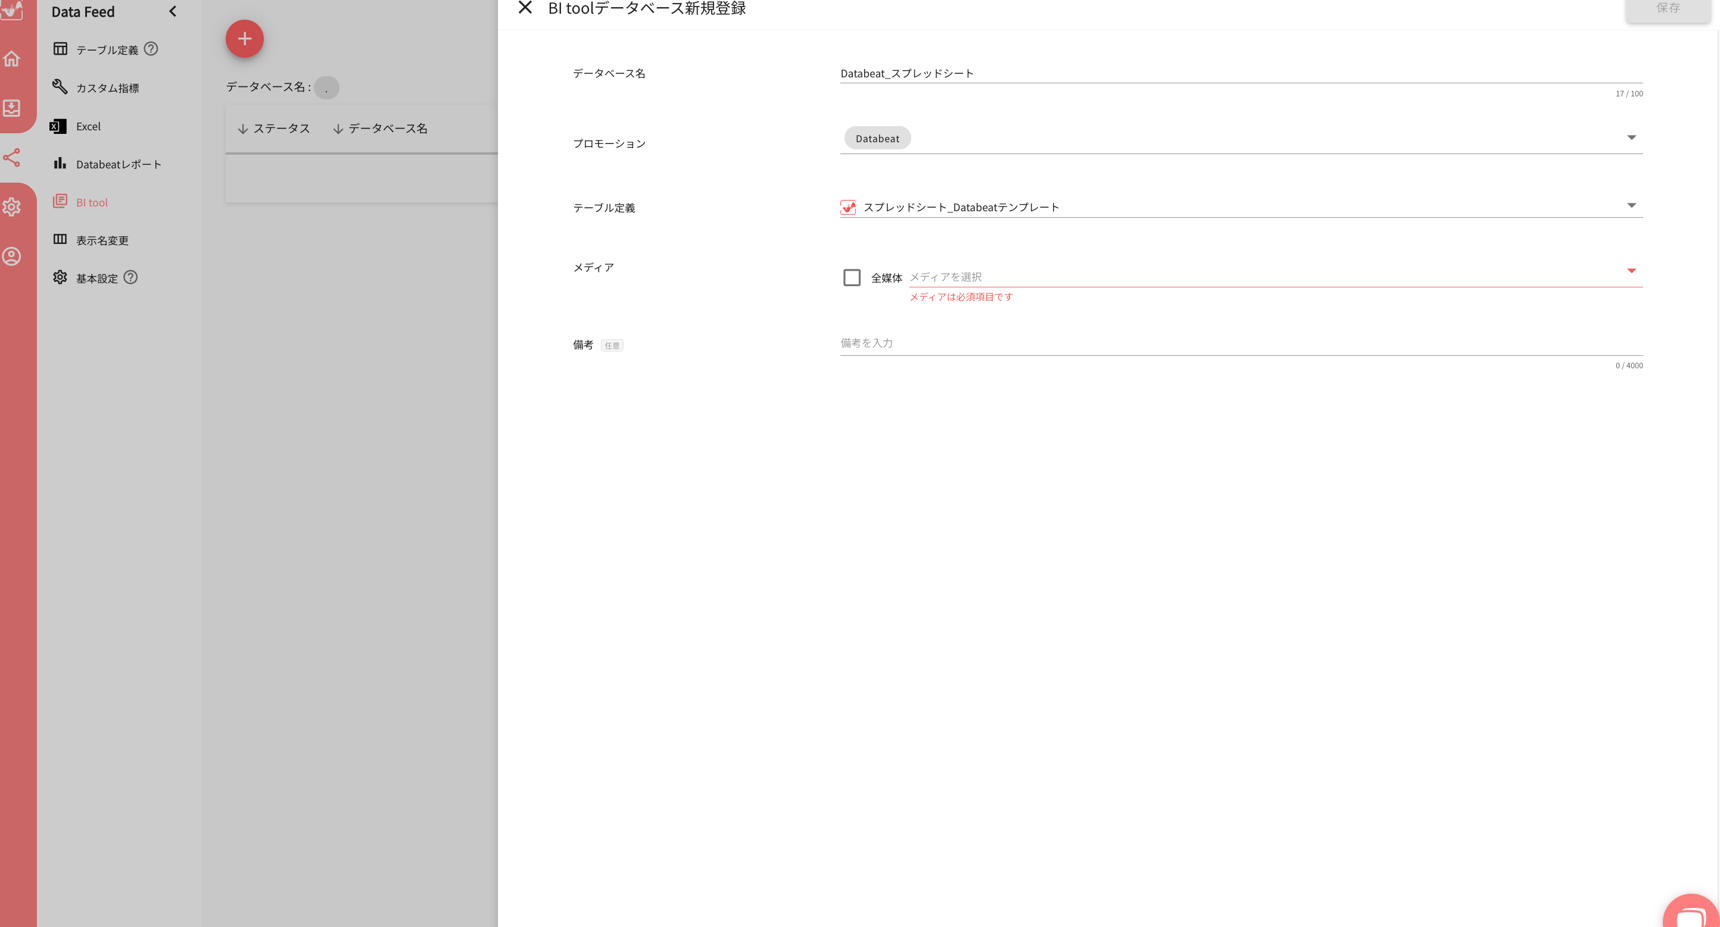Open Databeatレポート with the bar chart icon

pyautogui.click(x=120, y=164)
